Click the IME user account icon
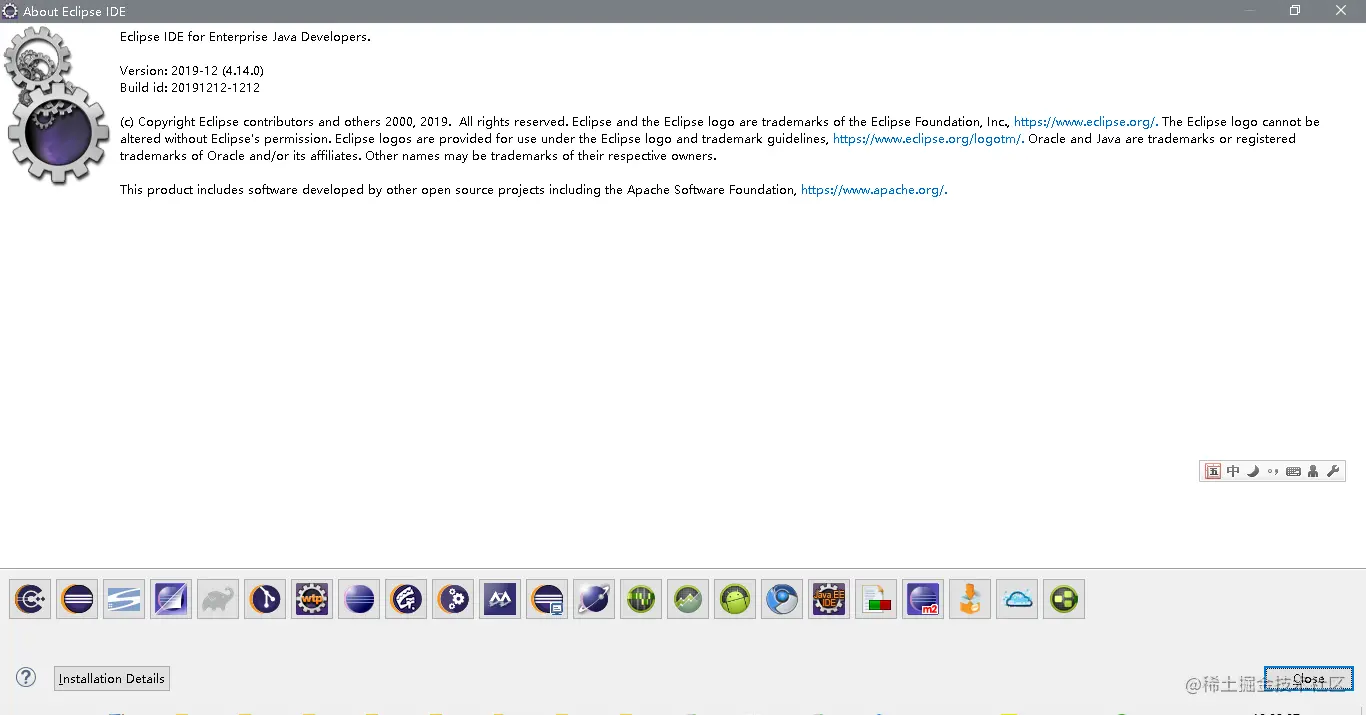The image size is (1366, 715). tap(1313, 471)
